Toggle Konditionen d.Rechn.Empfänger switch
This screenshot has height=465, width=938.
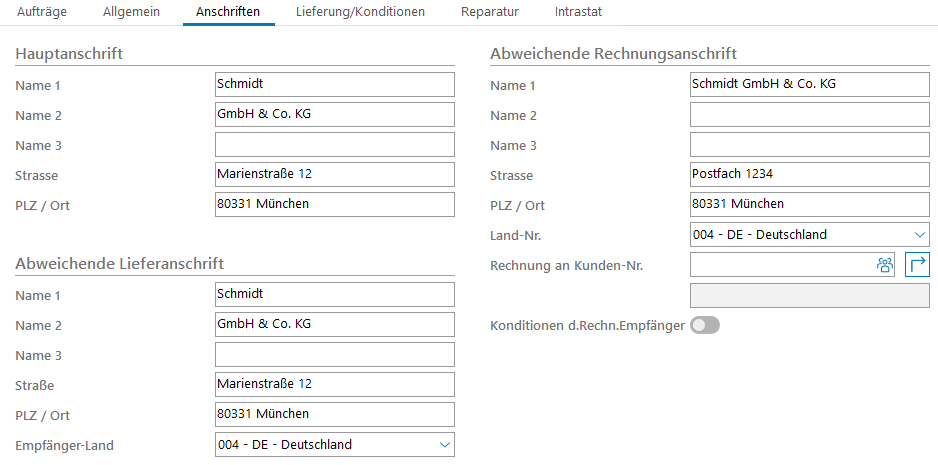click(705, 325)
